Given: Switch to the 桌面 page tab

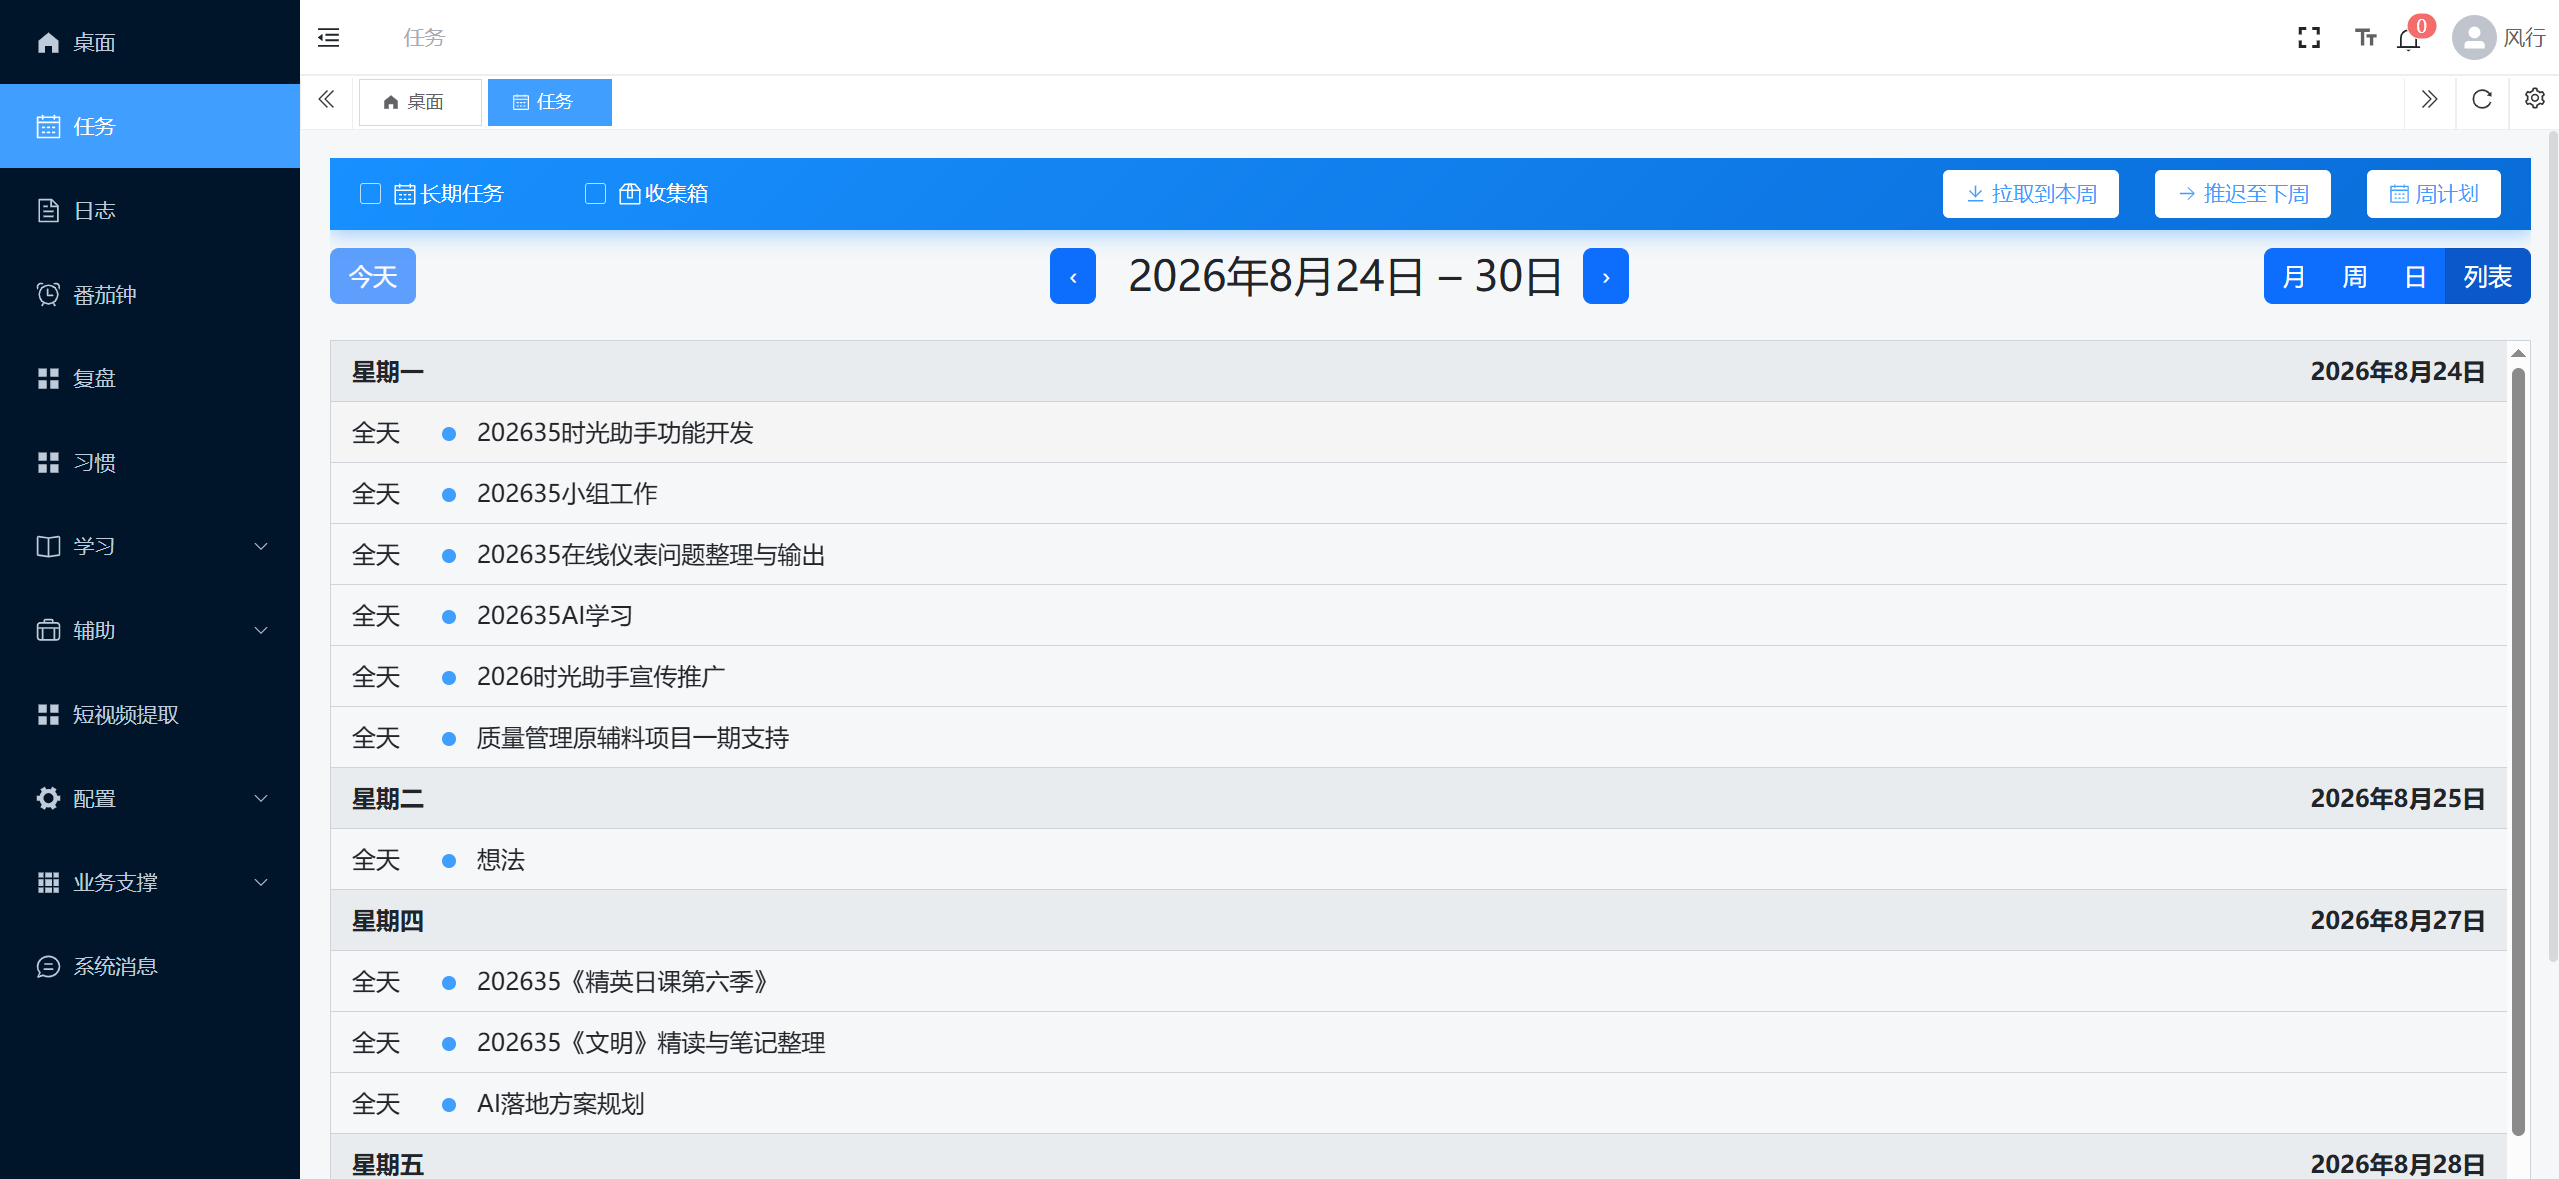Looking at the screenshot, I should click(x=420, y=102).
